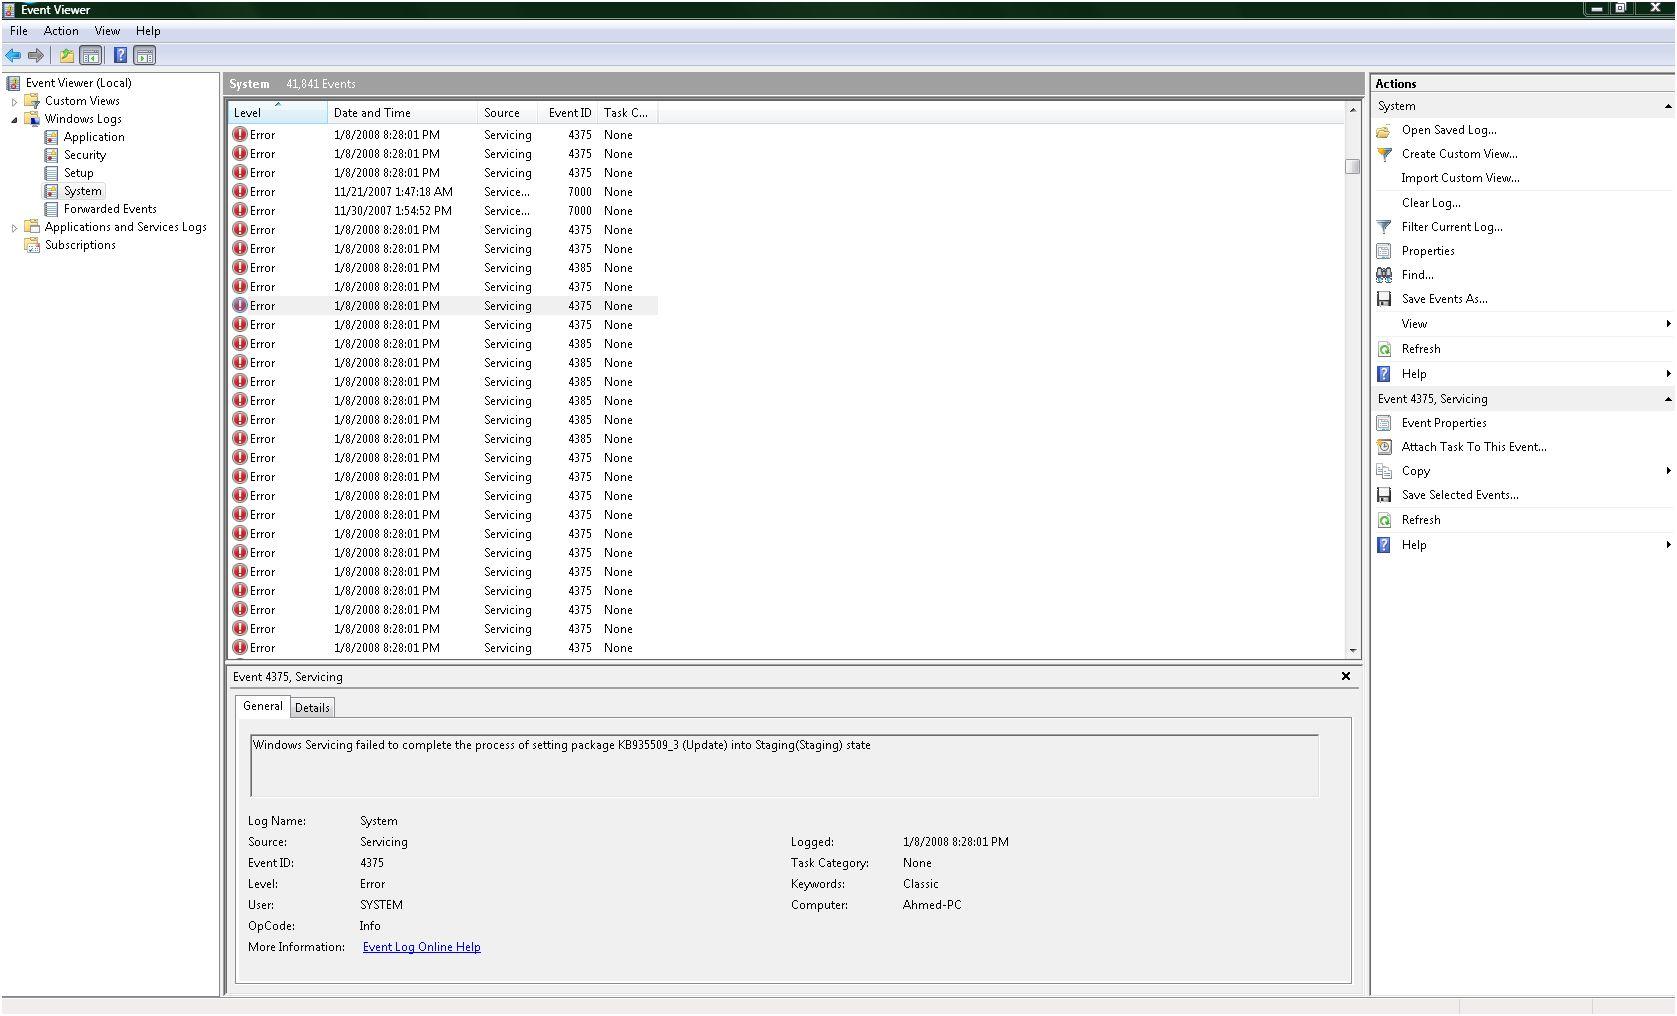Click the Subscriptions icon in tree
1677x1016 pixels.
(32, 245)
